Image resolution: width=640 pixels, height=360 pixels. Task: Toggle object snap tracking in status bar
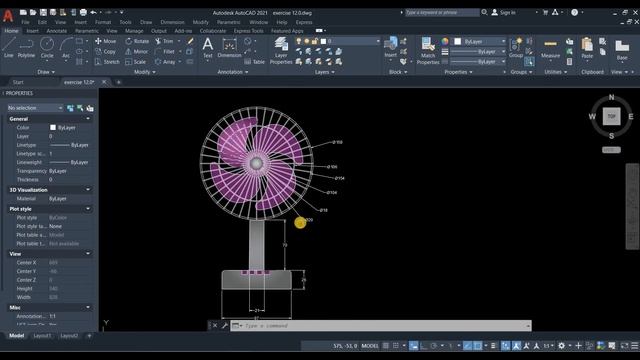pos(467,346)
